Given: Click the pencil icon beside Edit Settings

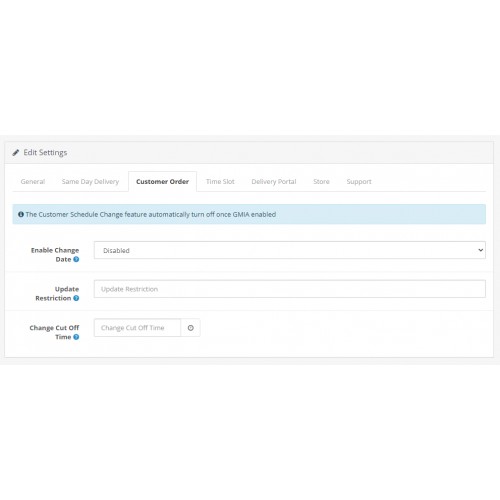Looking at the screenshot, I should click(15, 153).
